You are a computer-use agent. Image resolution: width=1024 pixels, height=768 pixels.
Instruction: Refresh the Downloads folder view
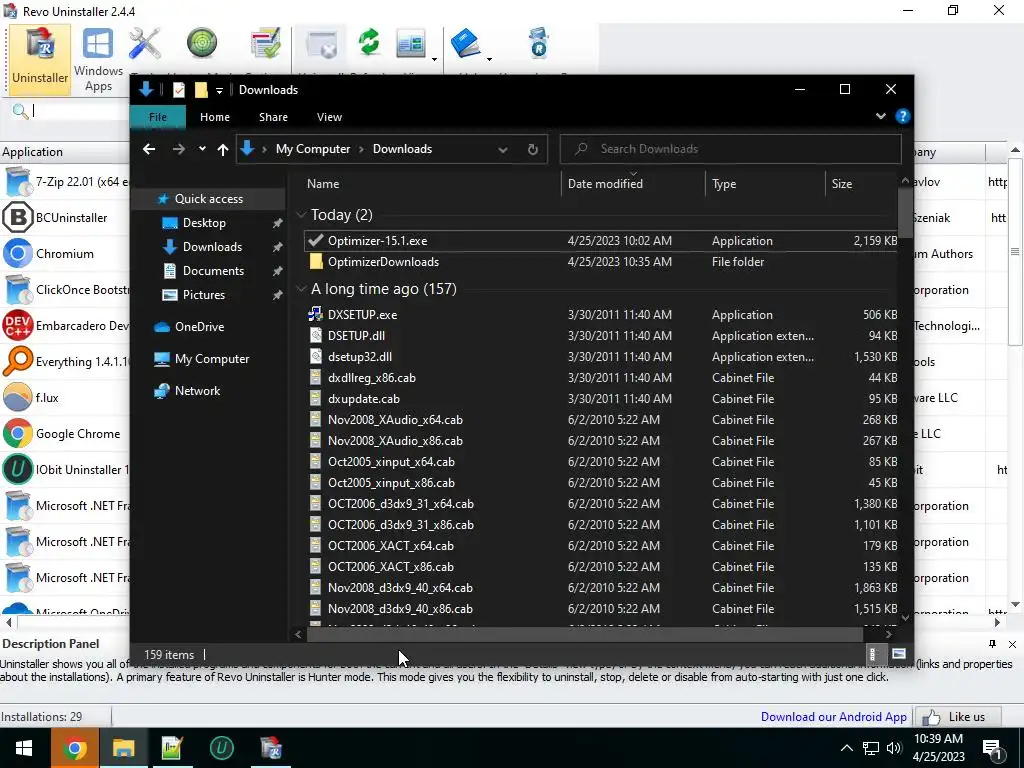pos(532,150)
